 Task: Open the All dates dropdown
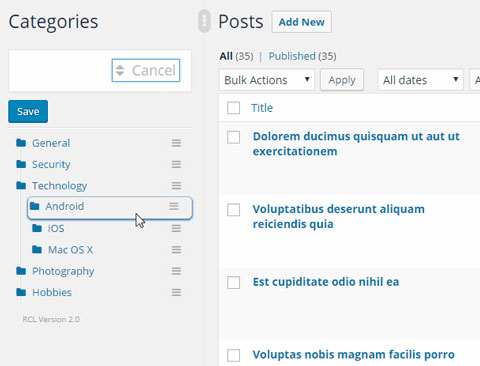(x=420, y=80)
